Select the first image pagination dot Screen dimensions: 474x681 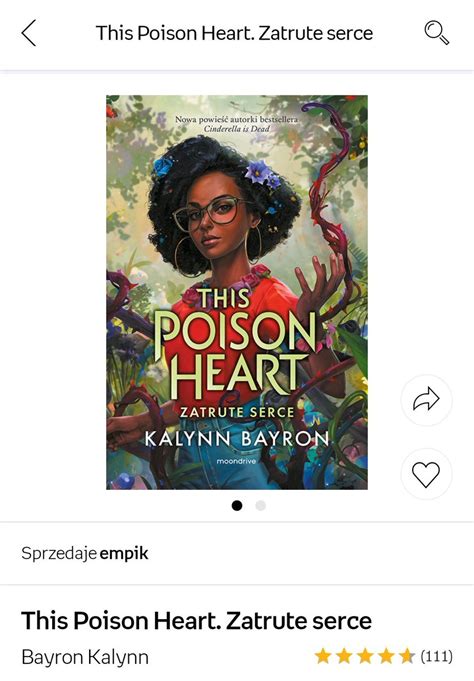click(237, 506)
